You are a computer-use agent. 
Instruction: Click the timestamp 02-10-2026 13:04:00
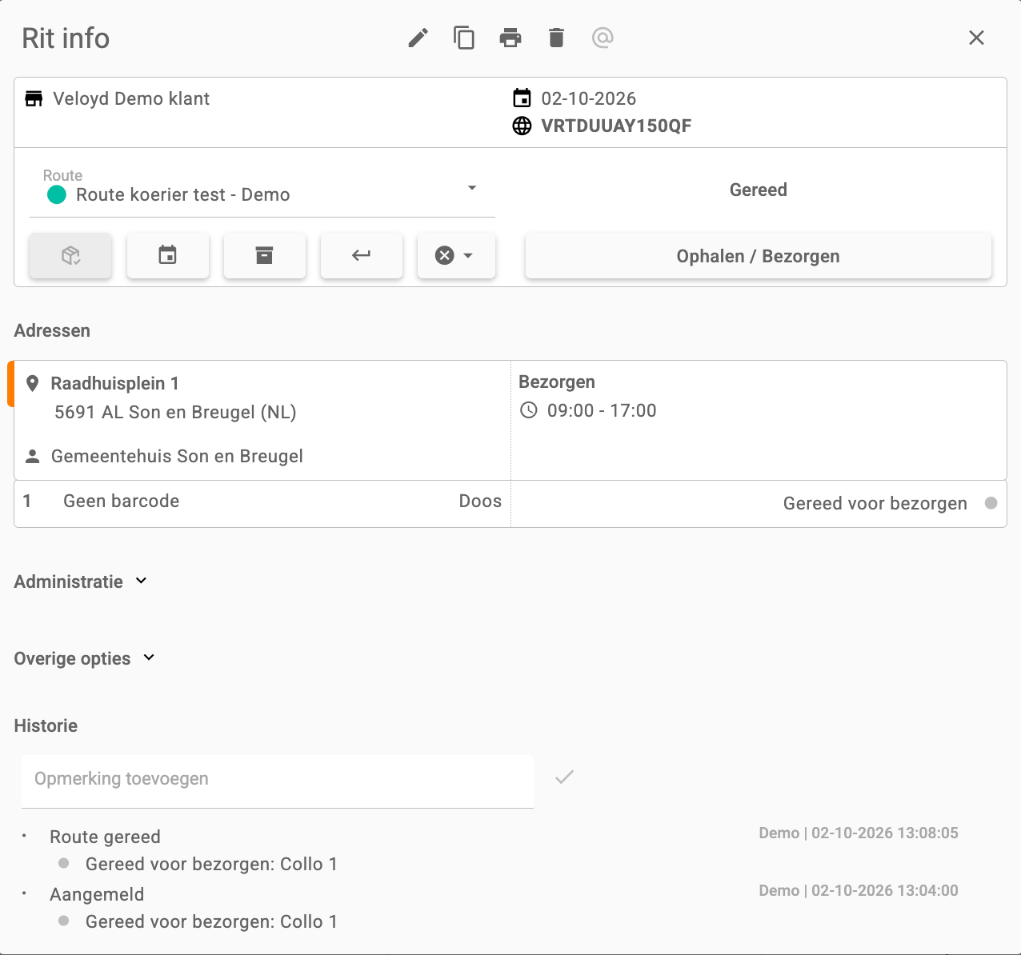tap(884, 891)
